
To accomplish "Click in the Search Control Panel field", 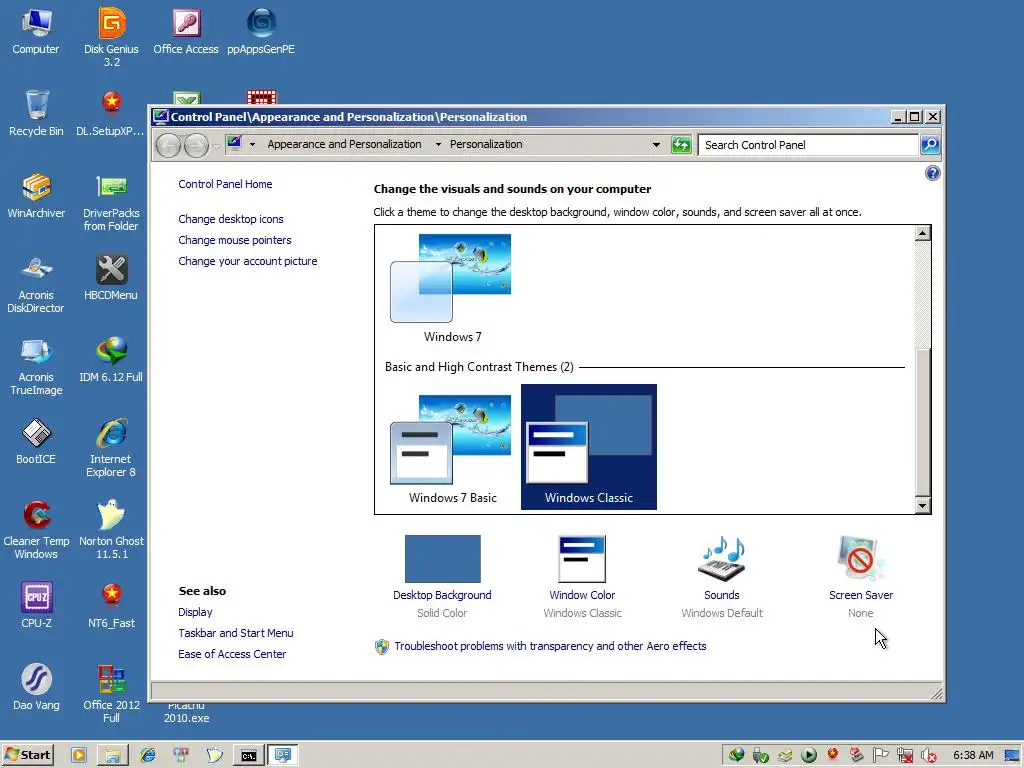I will (808, 145).
